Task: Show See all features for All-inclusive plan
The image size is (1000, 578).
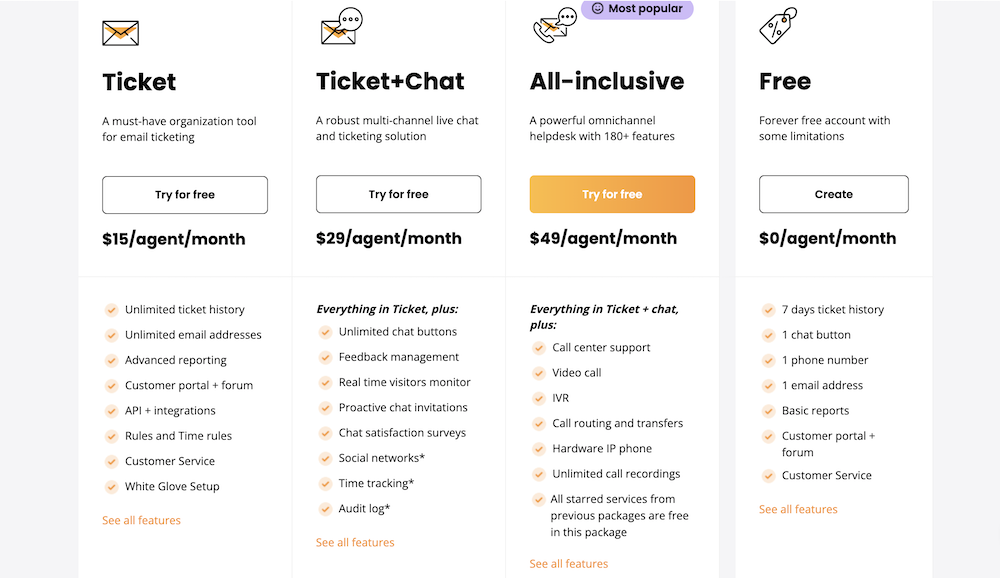Action: (x=569, y=564)
